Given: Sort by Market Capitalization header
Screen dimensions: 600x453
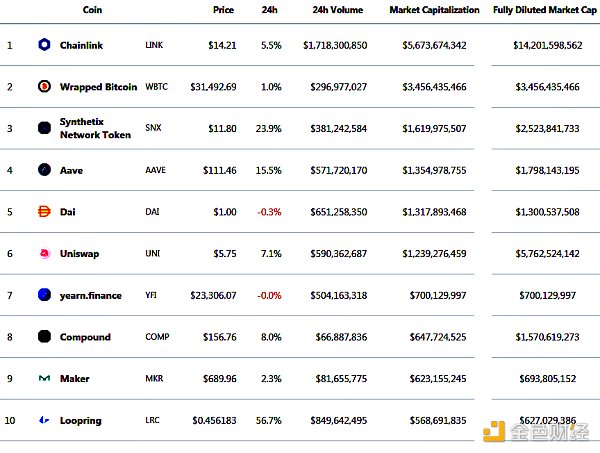Looking at the screenshot, I should coord(435,10).
